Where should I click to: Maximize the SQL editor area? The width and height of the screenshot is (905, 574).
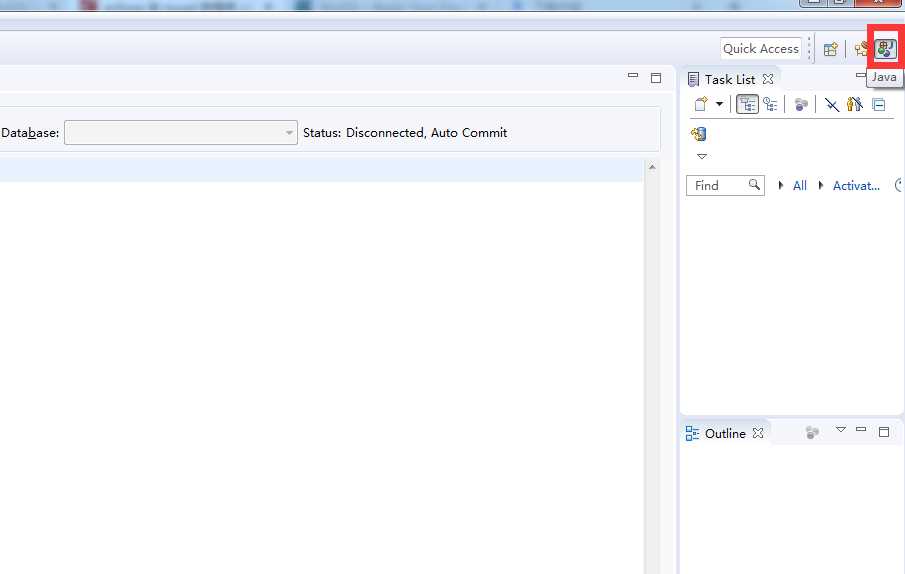656,78
